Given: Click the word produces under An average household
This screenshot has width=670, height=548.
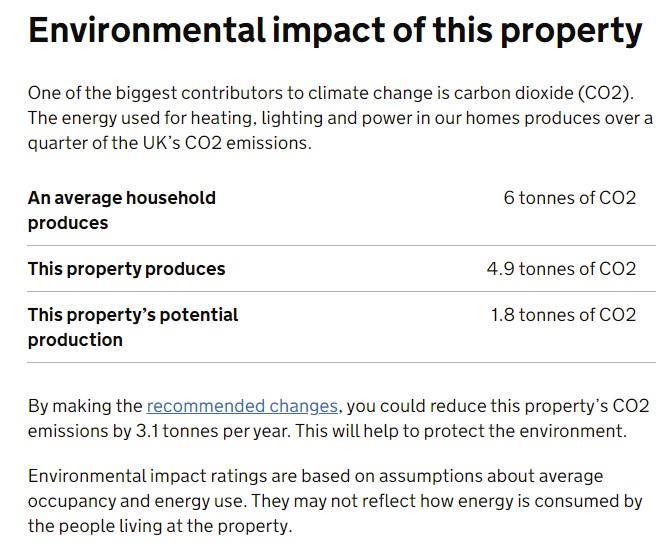Looking at the screenshot, I should [x=68, y=224].
